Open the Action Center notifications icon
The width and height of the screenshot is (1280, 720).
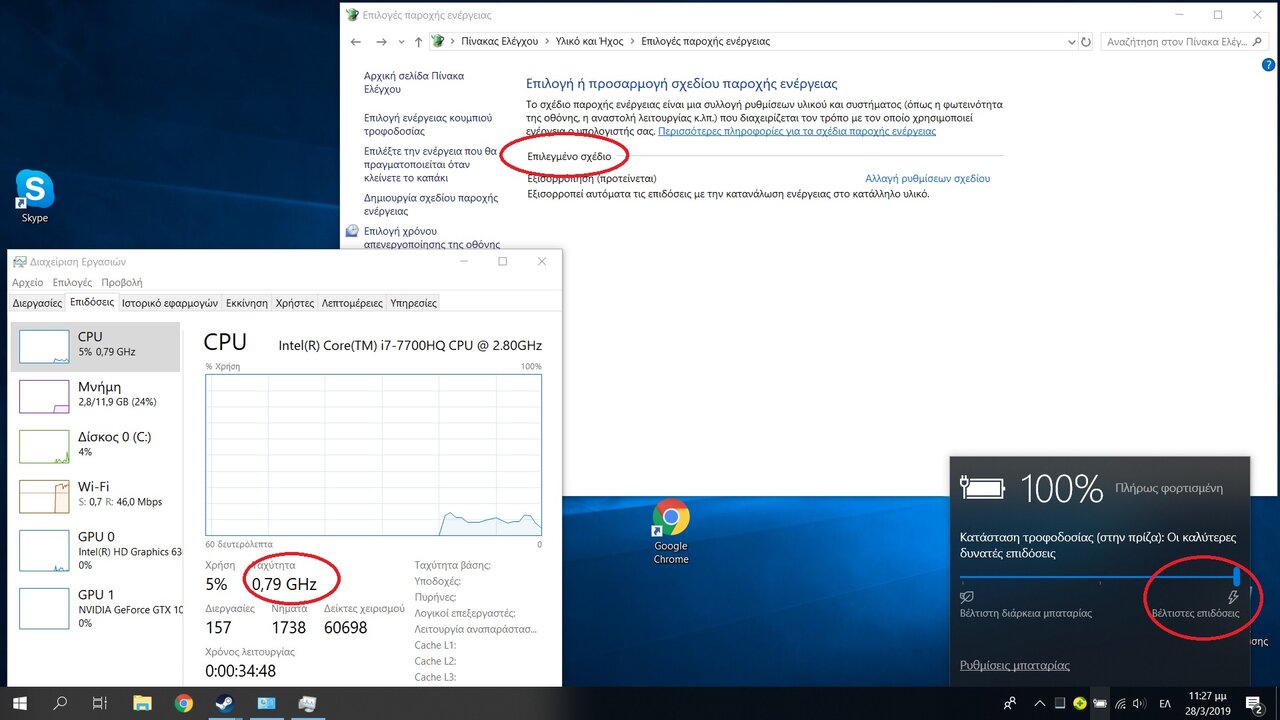(x=1254, y=703)
